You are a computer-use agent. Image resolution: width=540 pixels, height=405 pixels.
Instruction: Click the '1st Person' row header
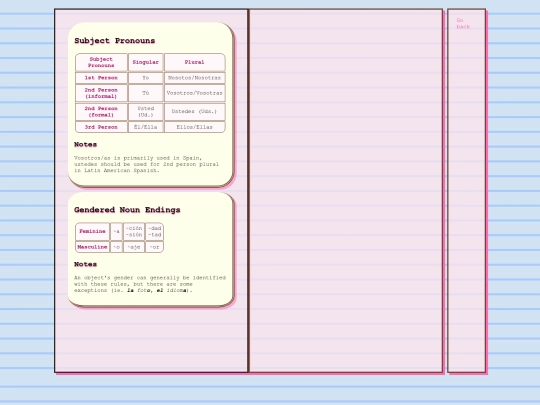point(101,78)
